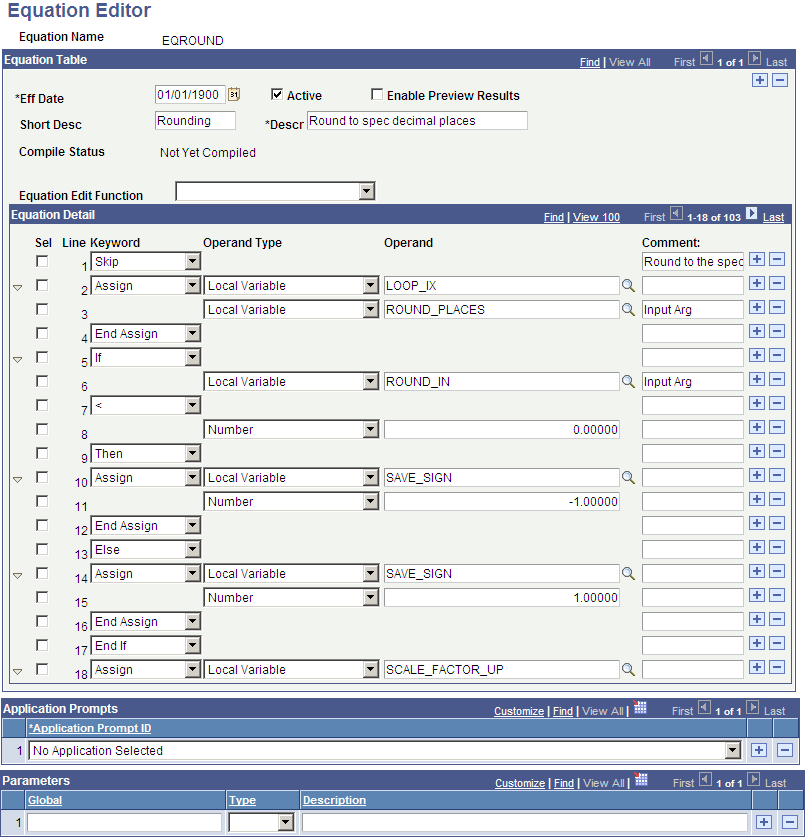
Task: Open the calendar picker for Eff Date
Action: (x=234, y=94)
